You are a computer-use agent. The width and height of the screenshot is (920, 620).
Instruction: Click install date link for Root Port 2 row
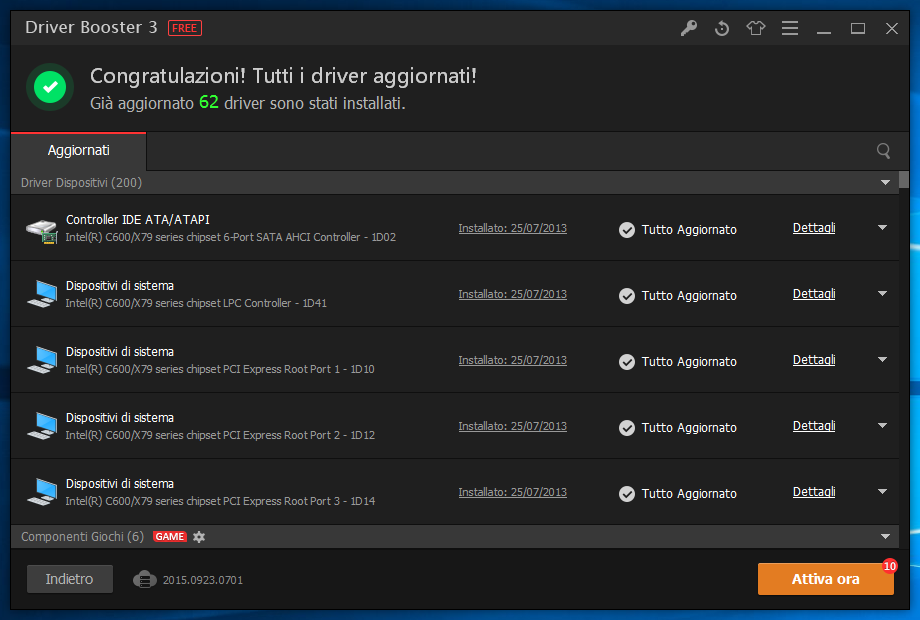(513, 426)
